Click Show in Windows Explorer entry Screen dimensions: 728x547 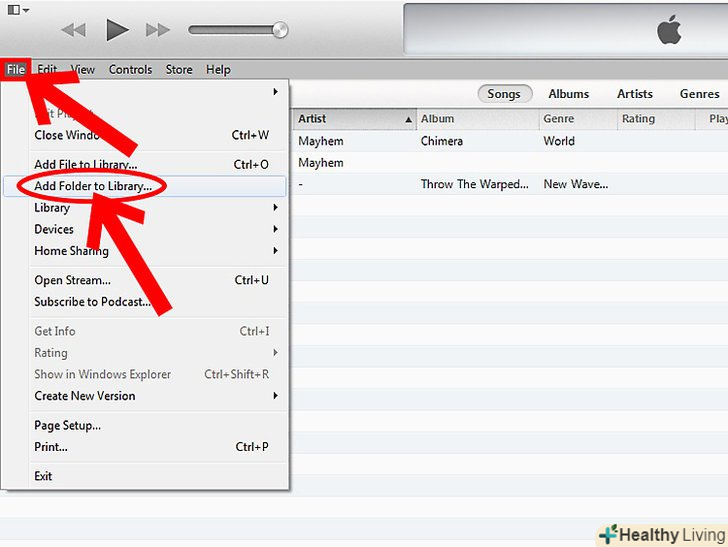[144, 374]
